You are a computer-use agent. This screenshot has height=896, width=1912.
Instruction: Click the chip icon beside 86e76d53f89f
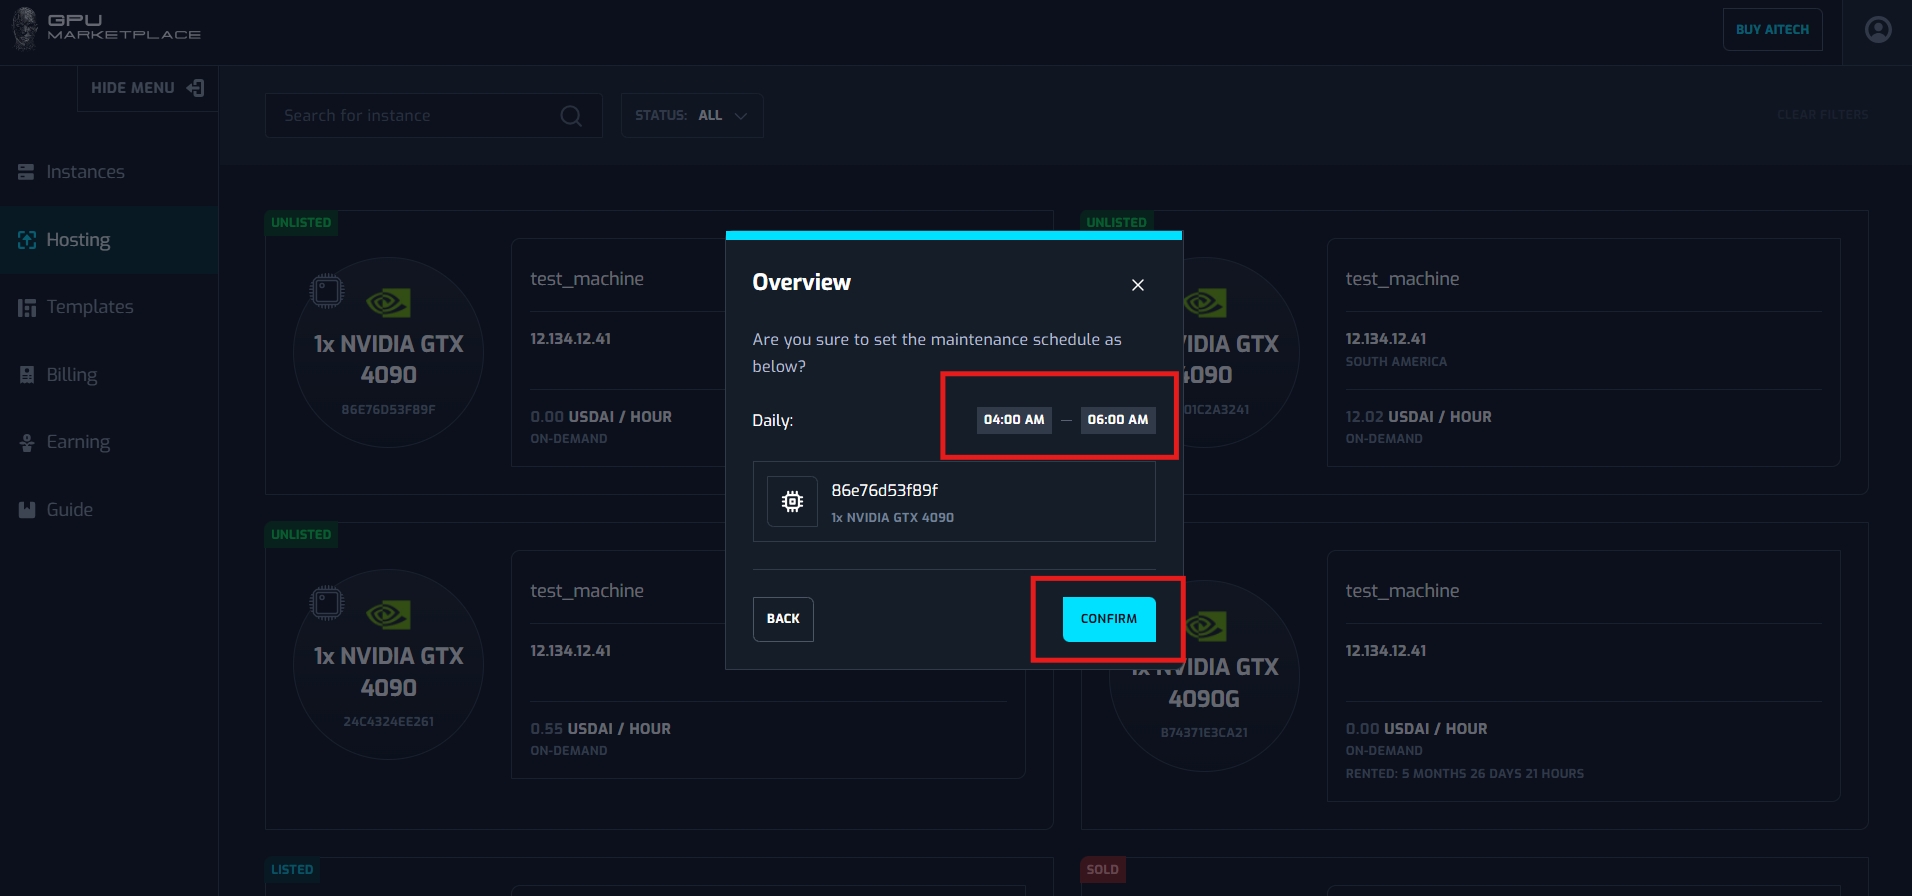pos(792,502)
